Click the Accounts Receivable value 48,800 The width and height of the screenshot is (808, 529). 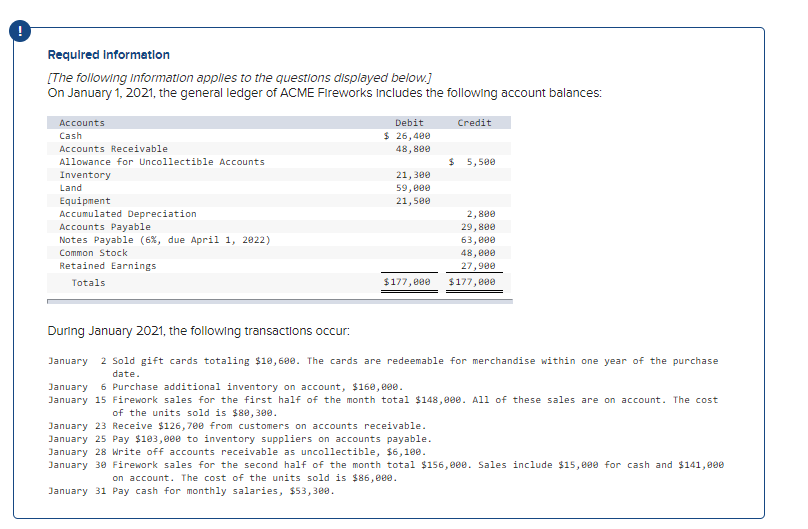coord(413,148)
